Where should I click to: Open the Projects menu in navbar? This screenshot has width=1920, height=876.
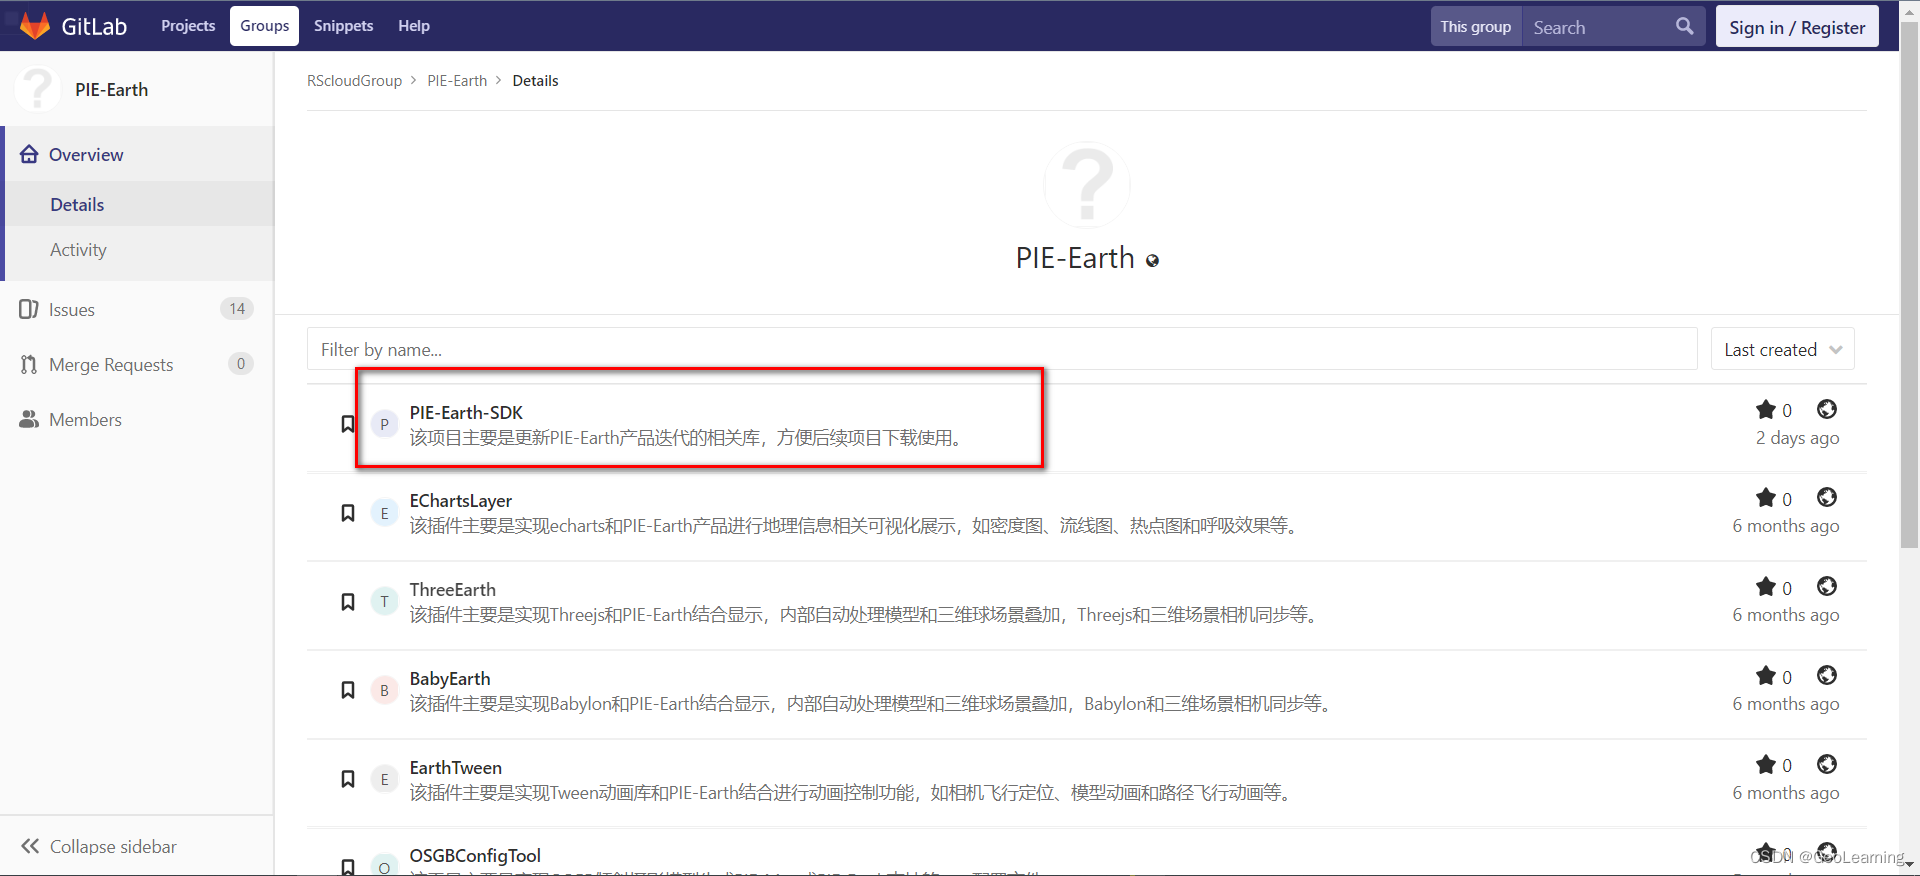[188, 26]
